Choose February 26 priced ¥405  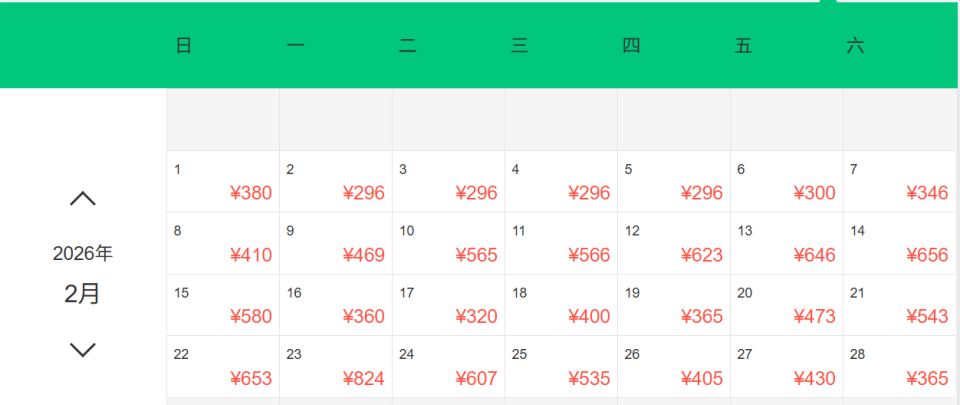(x=674, y=367)
